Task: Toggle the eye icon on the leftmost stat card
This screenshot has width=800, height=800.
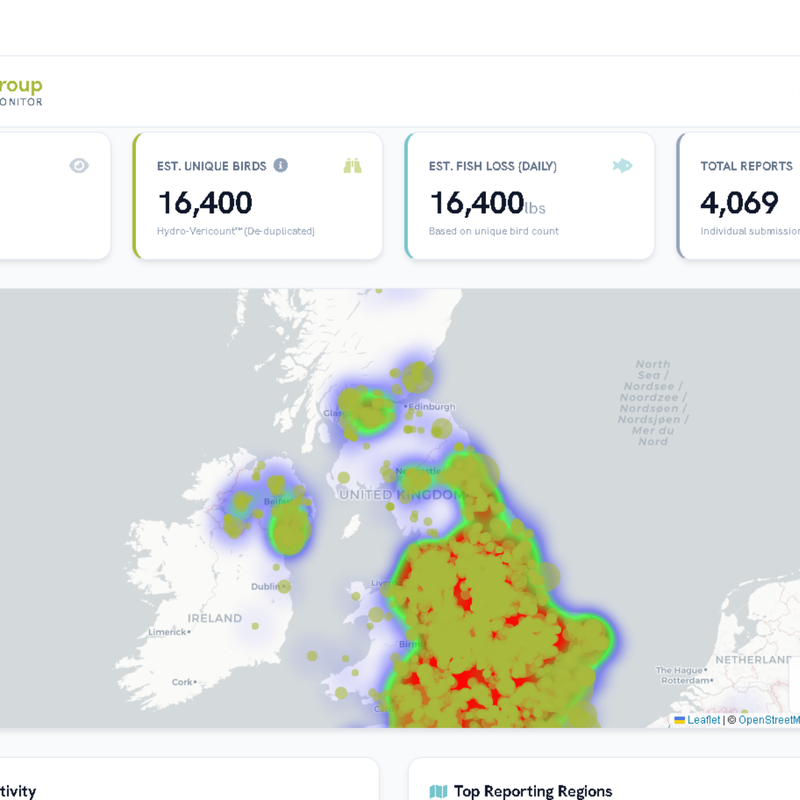Action: tap(80, 165)
